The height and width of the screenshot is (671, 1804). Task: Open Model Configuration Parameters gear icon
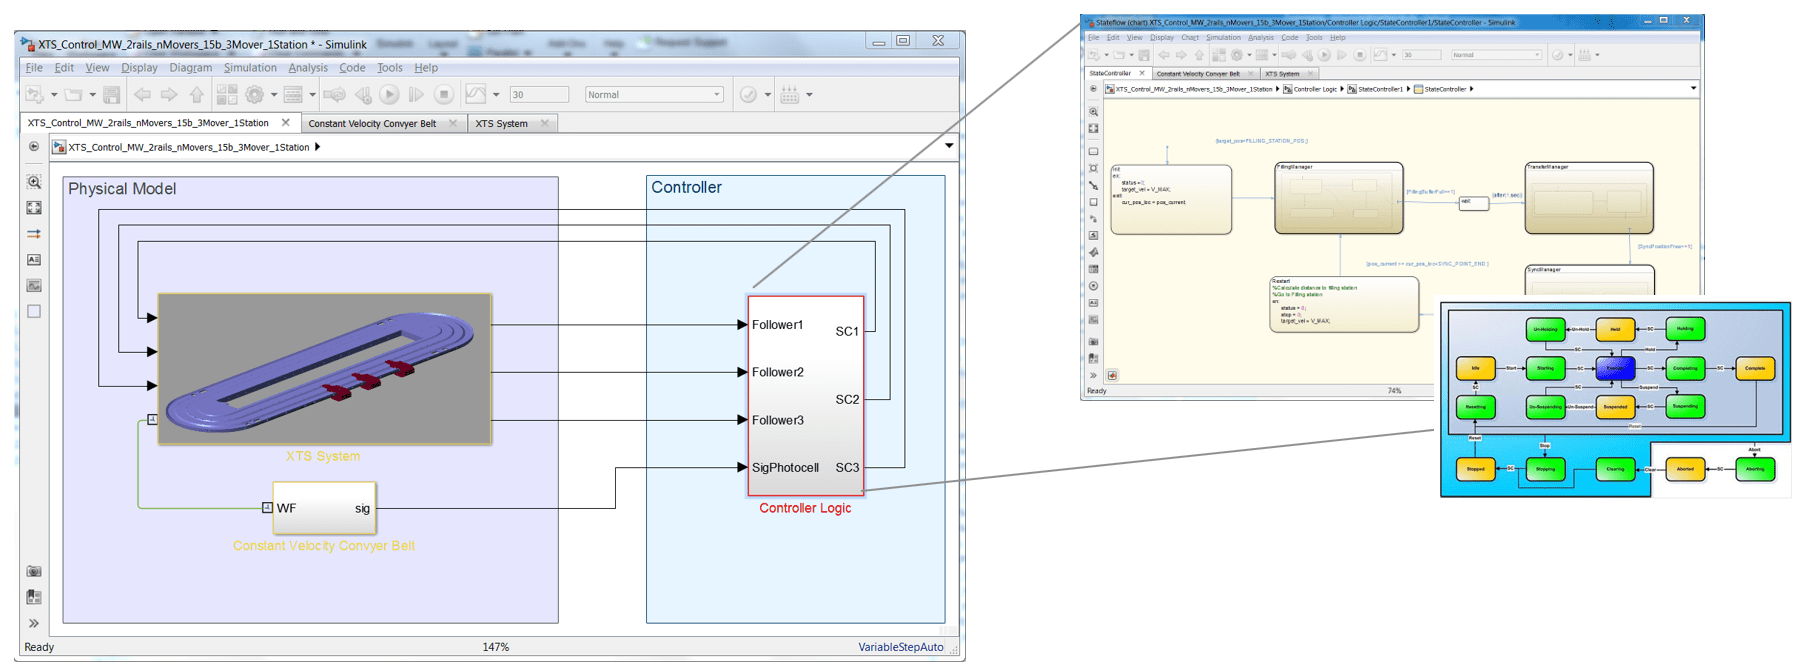pyautogui.click(x=255, y=94)
